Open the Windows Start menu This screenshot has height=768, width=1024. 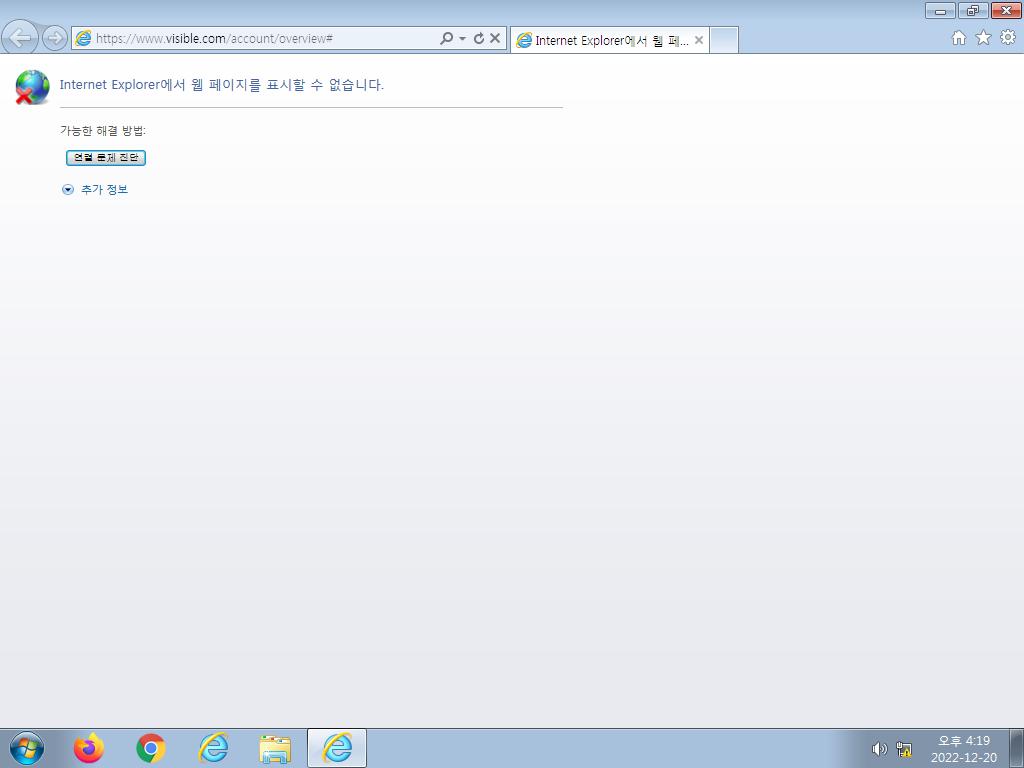27,748
